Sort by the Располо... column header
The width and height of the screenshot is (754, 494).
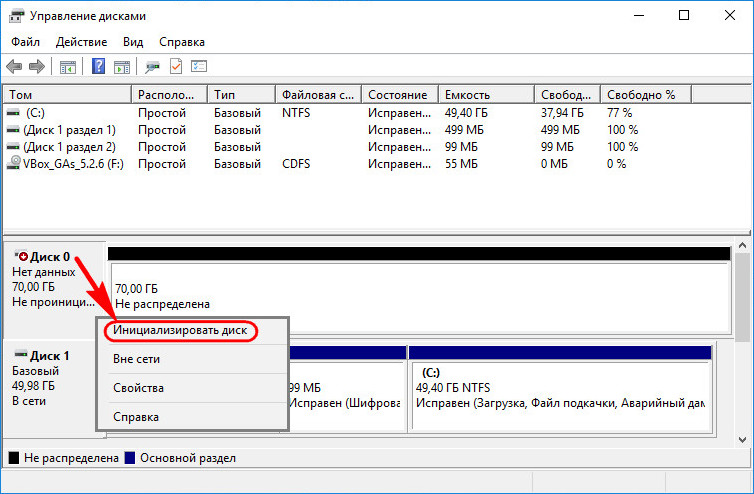(x=169, y=95)
